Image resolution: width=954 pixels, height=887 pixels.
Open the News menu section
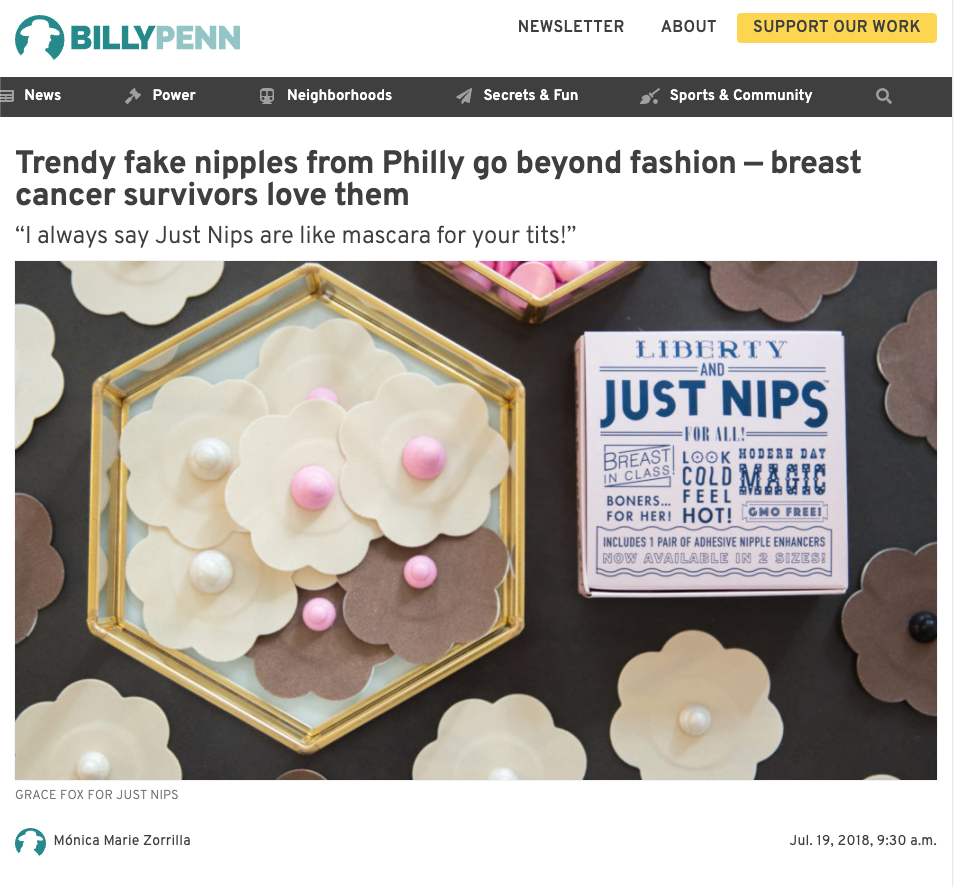pyautogui.click(x=43, y=95)
